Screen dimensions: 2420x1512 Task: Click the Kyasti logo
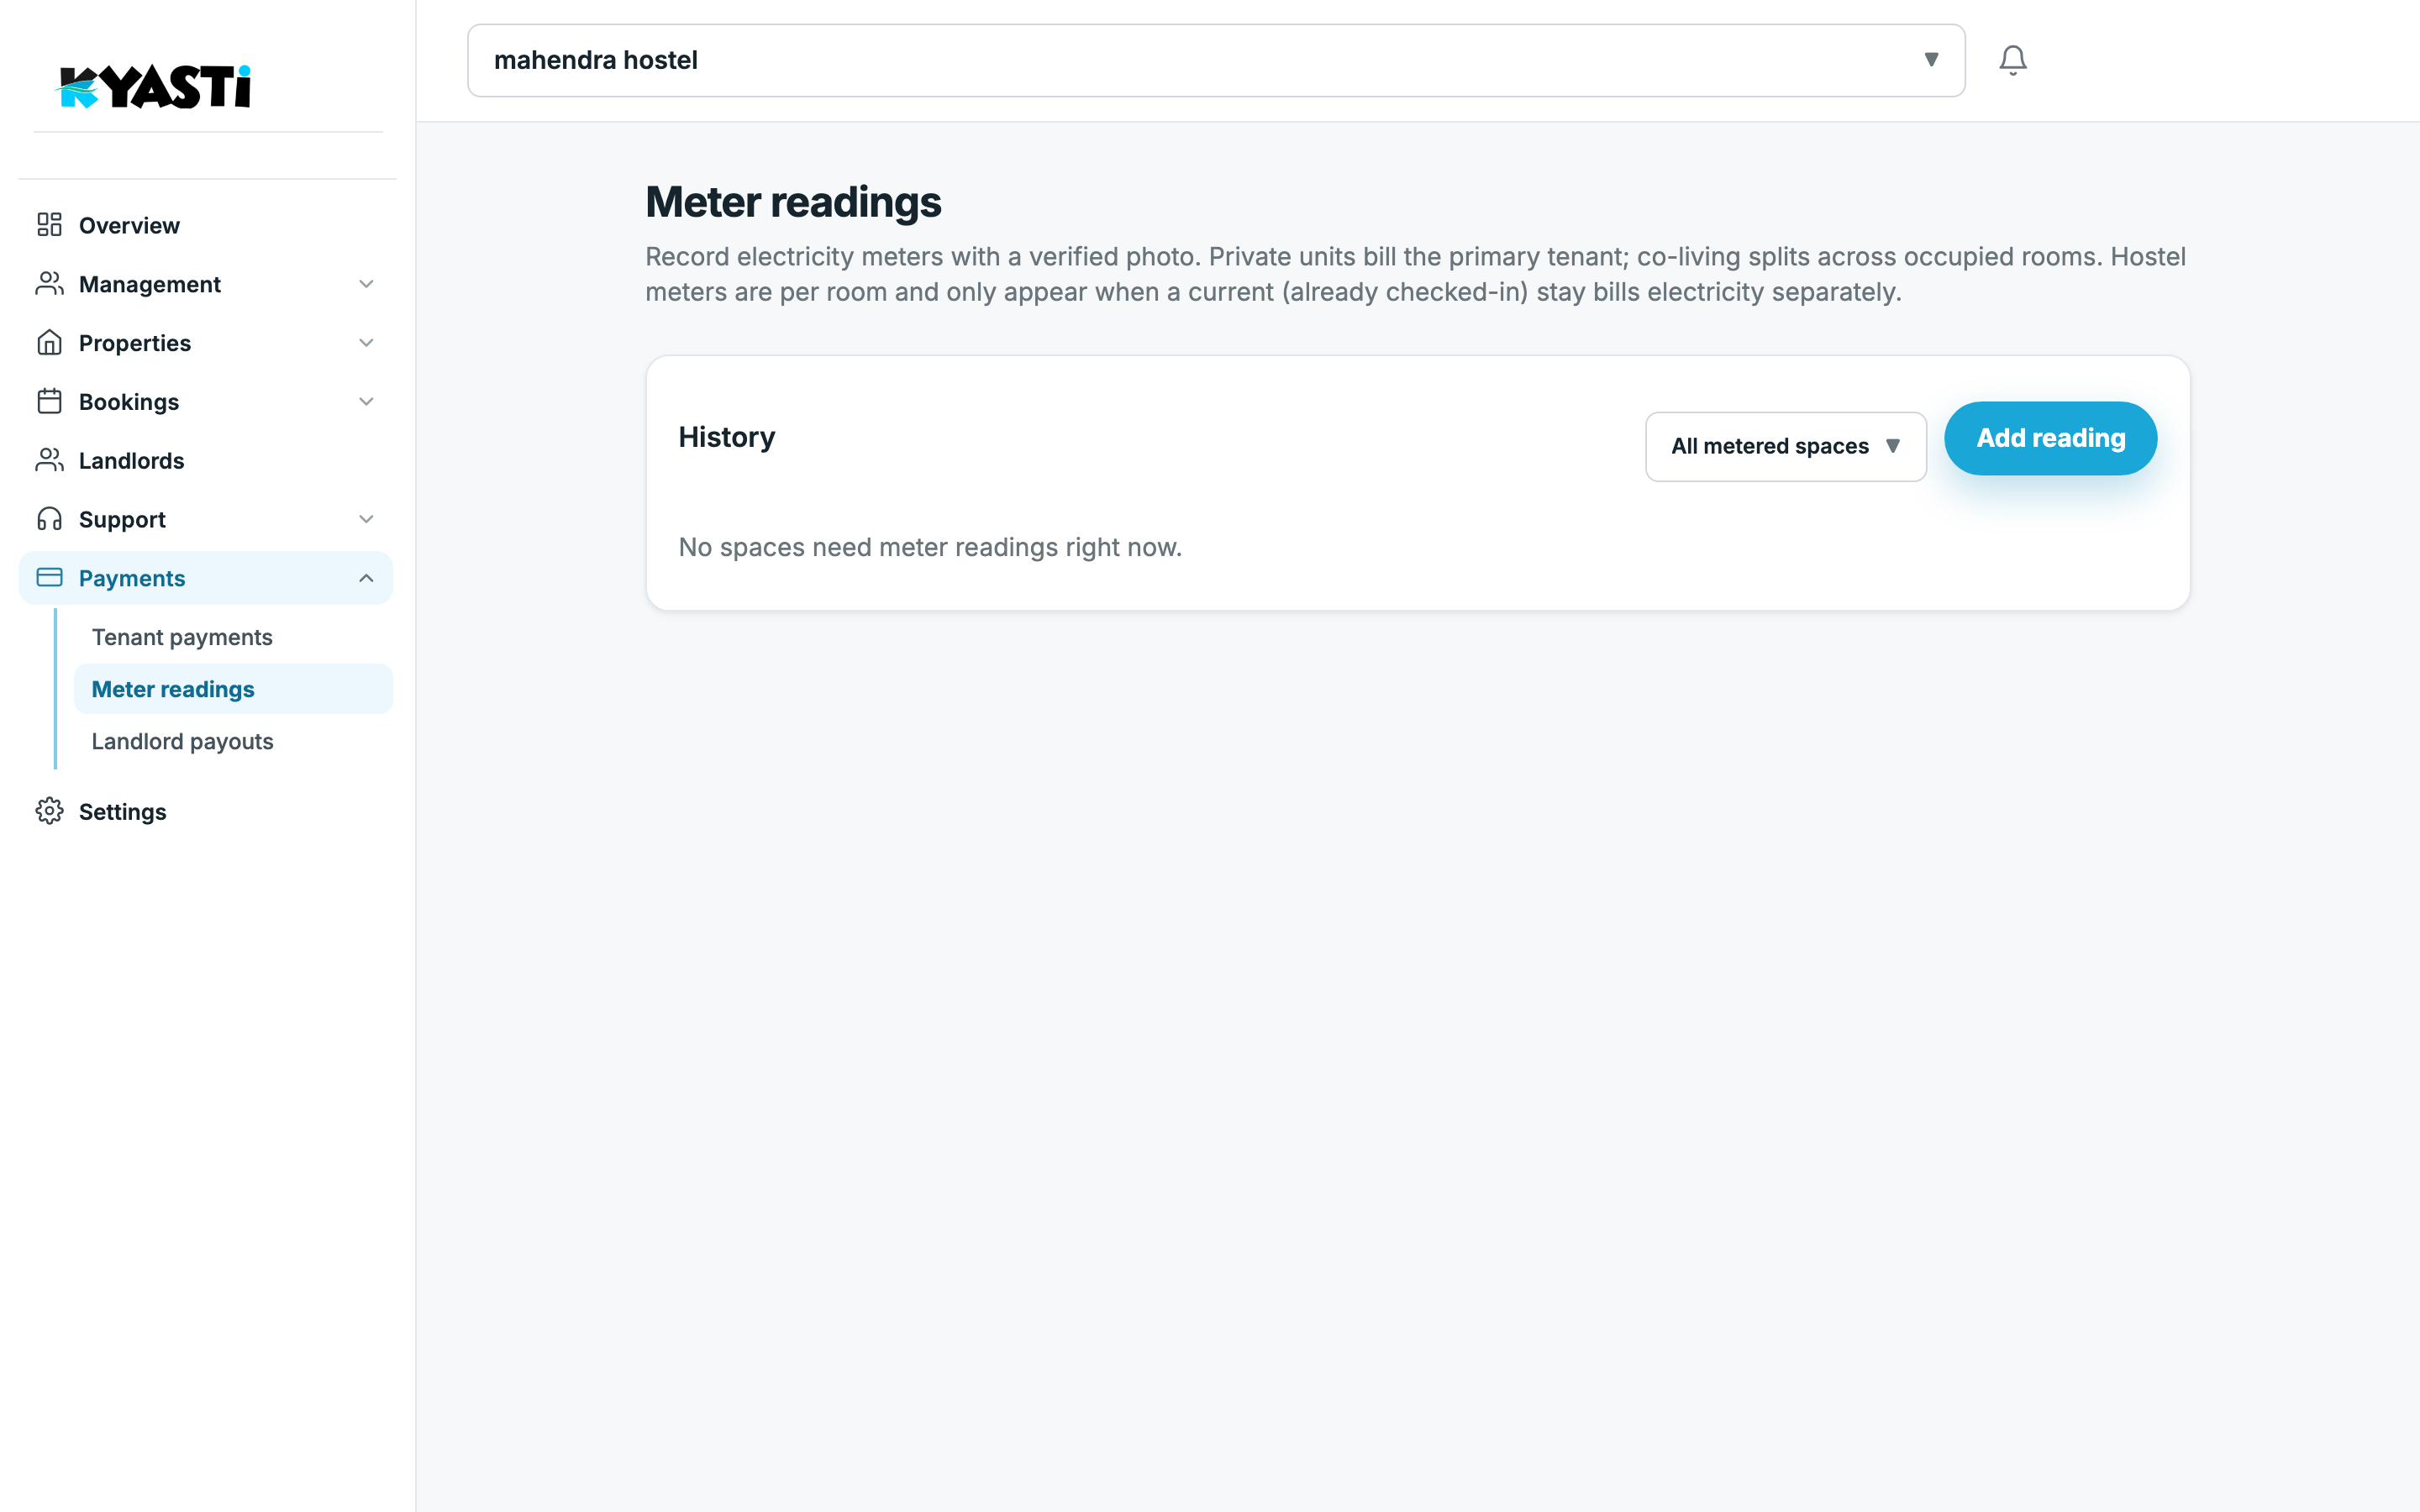[153, 87]
